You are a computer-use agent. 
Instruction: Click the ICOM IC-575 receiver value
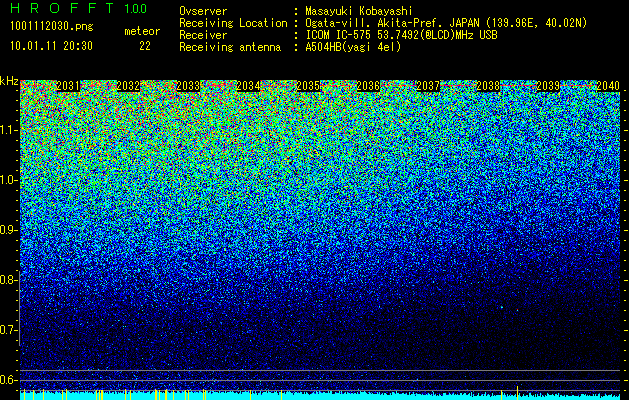pyautogui.click(x=402, y=35)
